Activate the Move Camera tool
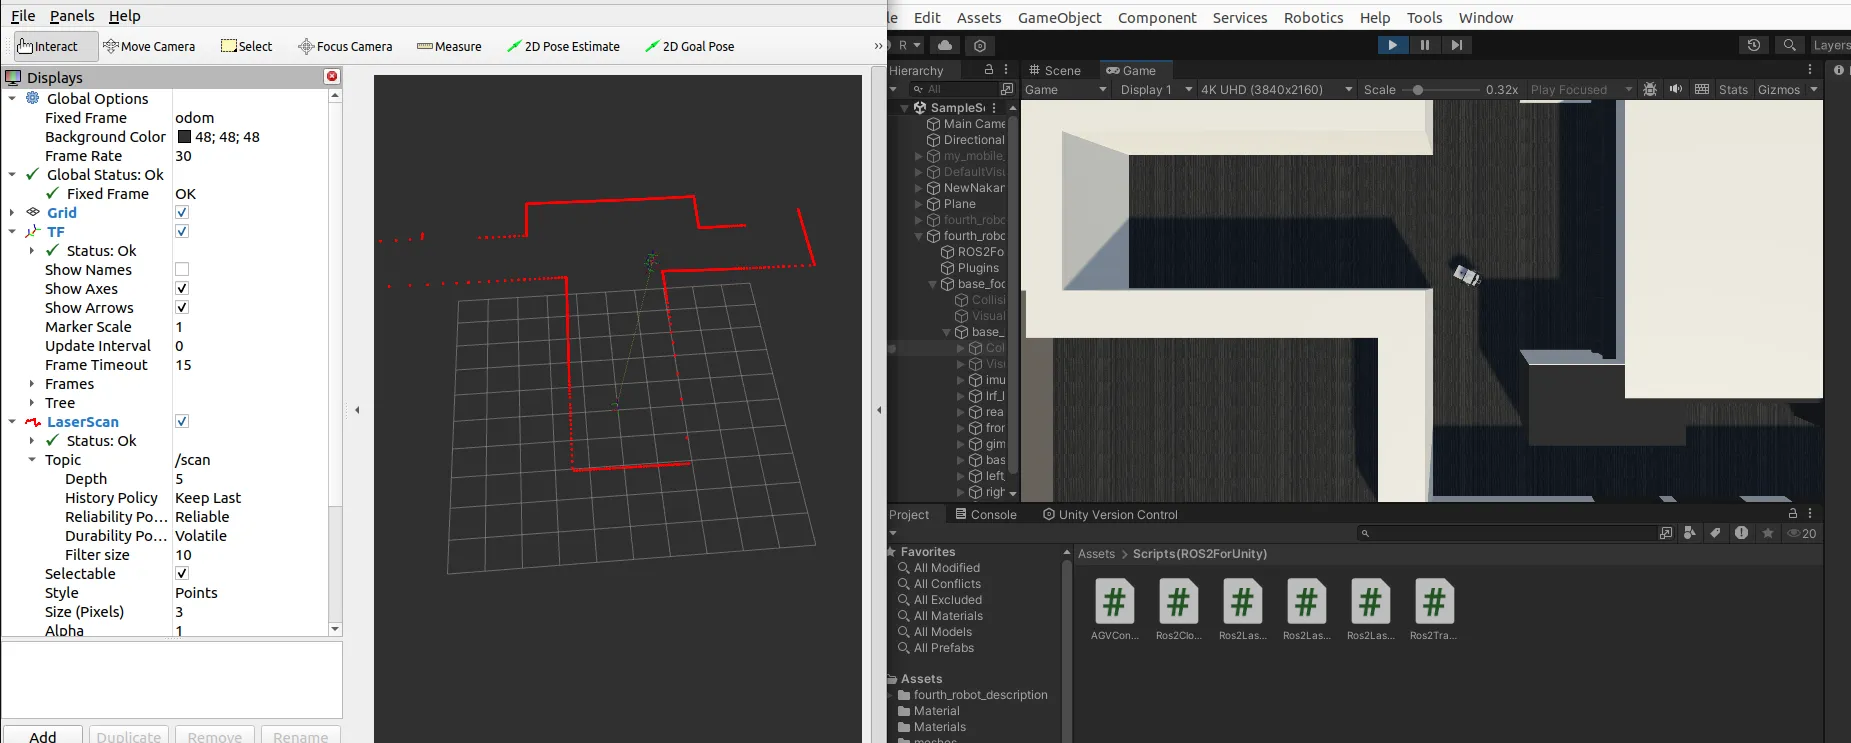The height and width of the screenshot is (743, 1851). pyautogui.click(x=149, y=46)
